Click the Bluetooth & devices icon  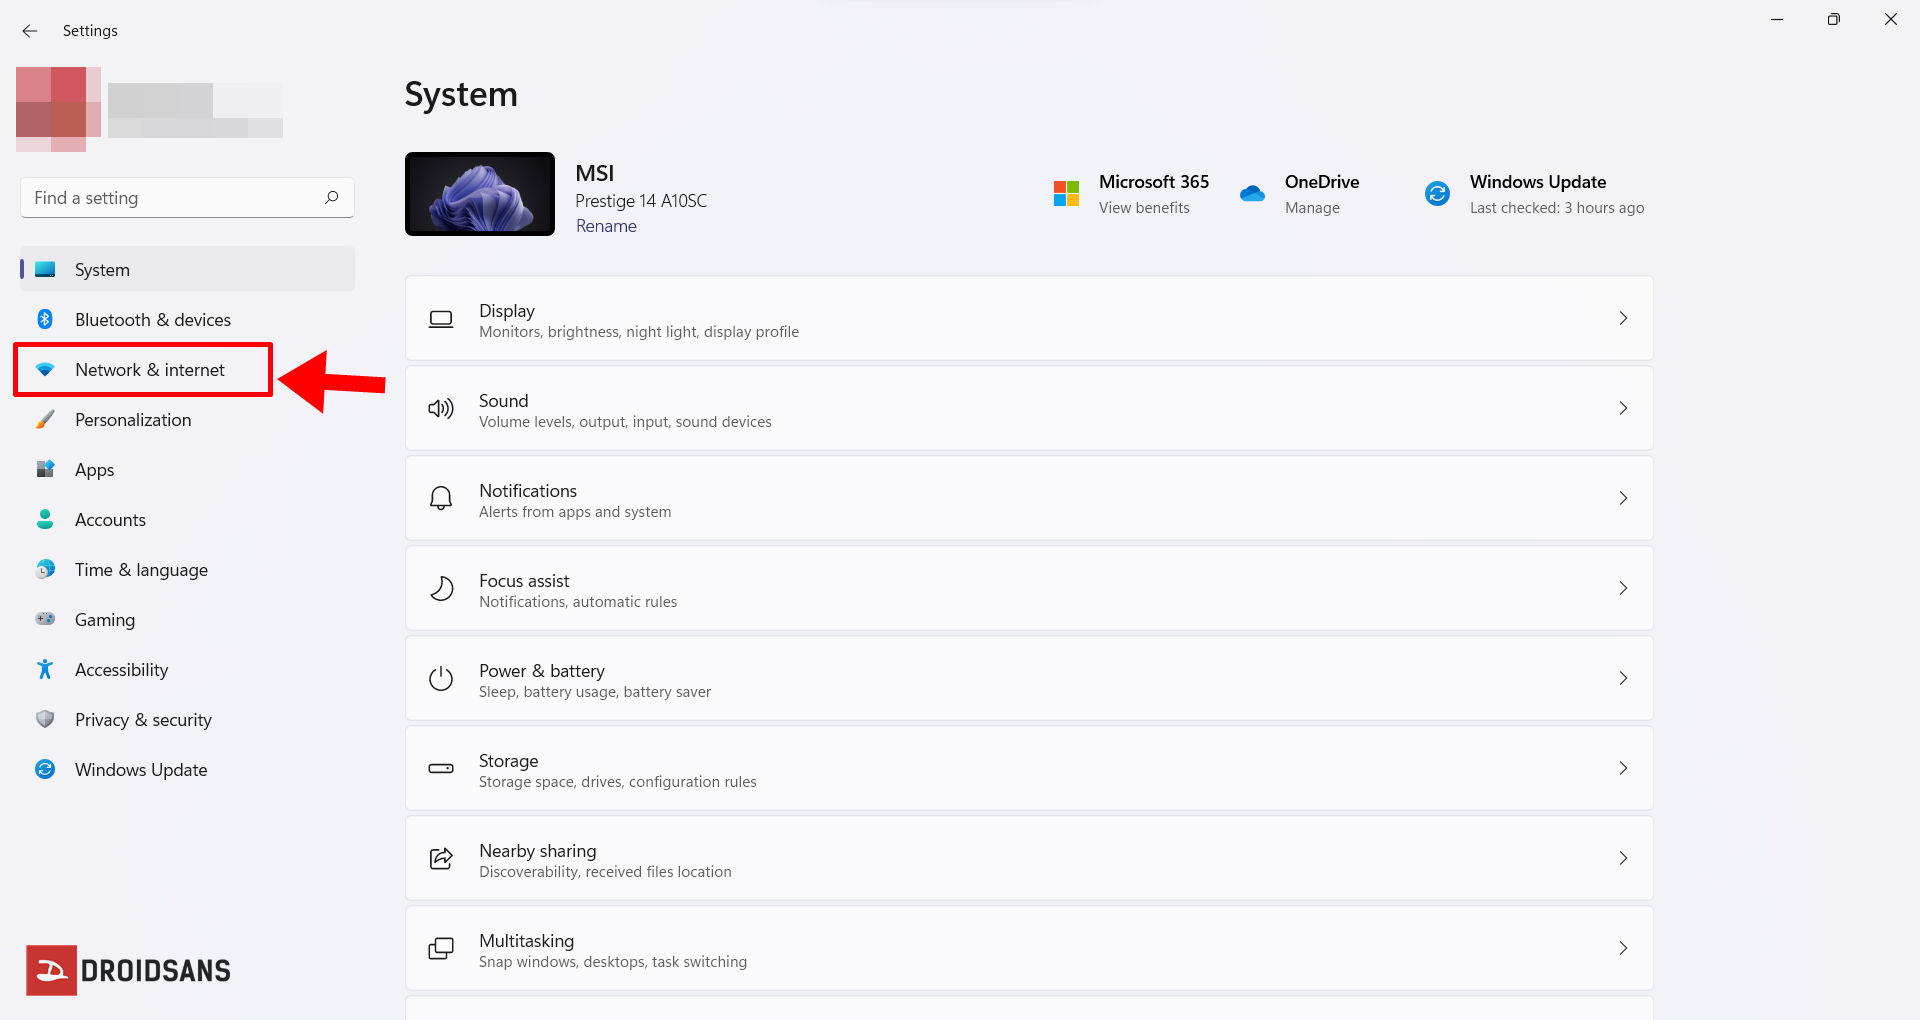[x=45, y=319]
